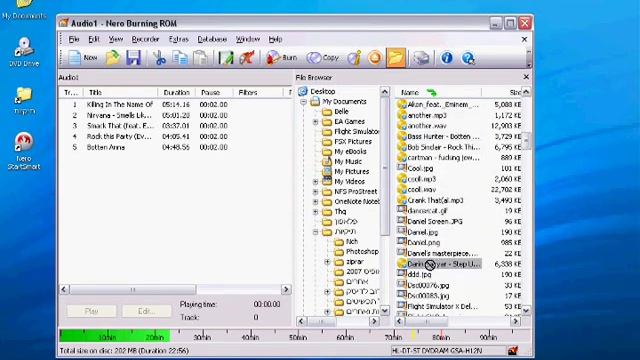The height and width of the screenshot is (360, 640).
Task: Select track 'Killing In The Name Of'
Action: (x=120, y=104)
